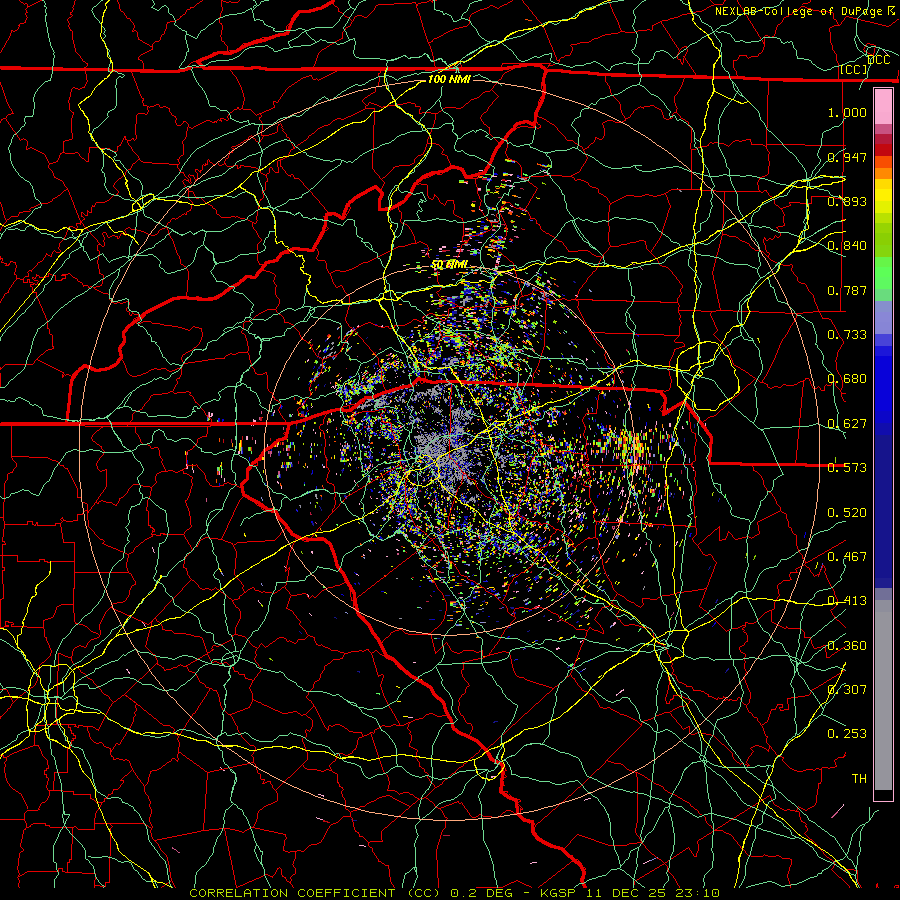Viewport: 900px width, 900px height.
Task: Select the 0.627 scale value
Action: tap(847, 424)
